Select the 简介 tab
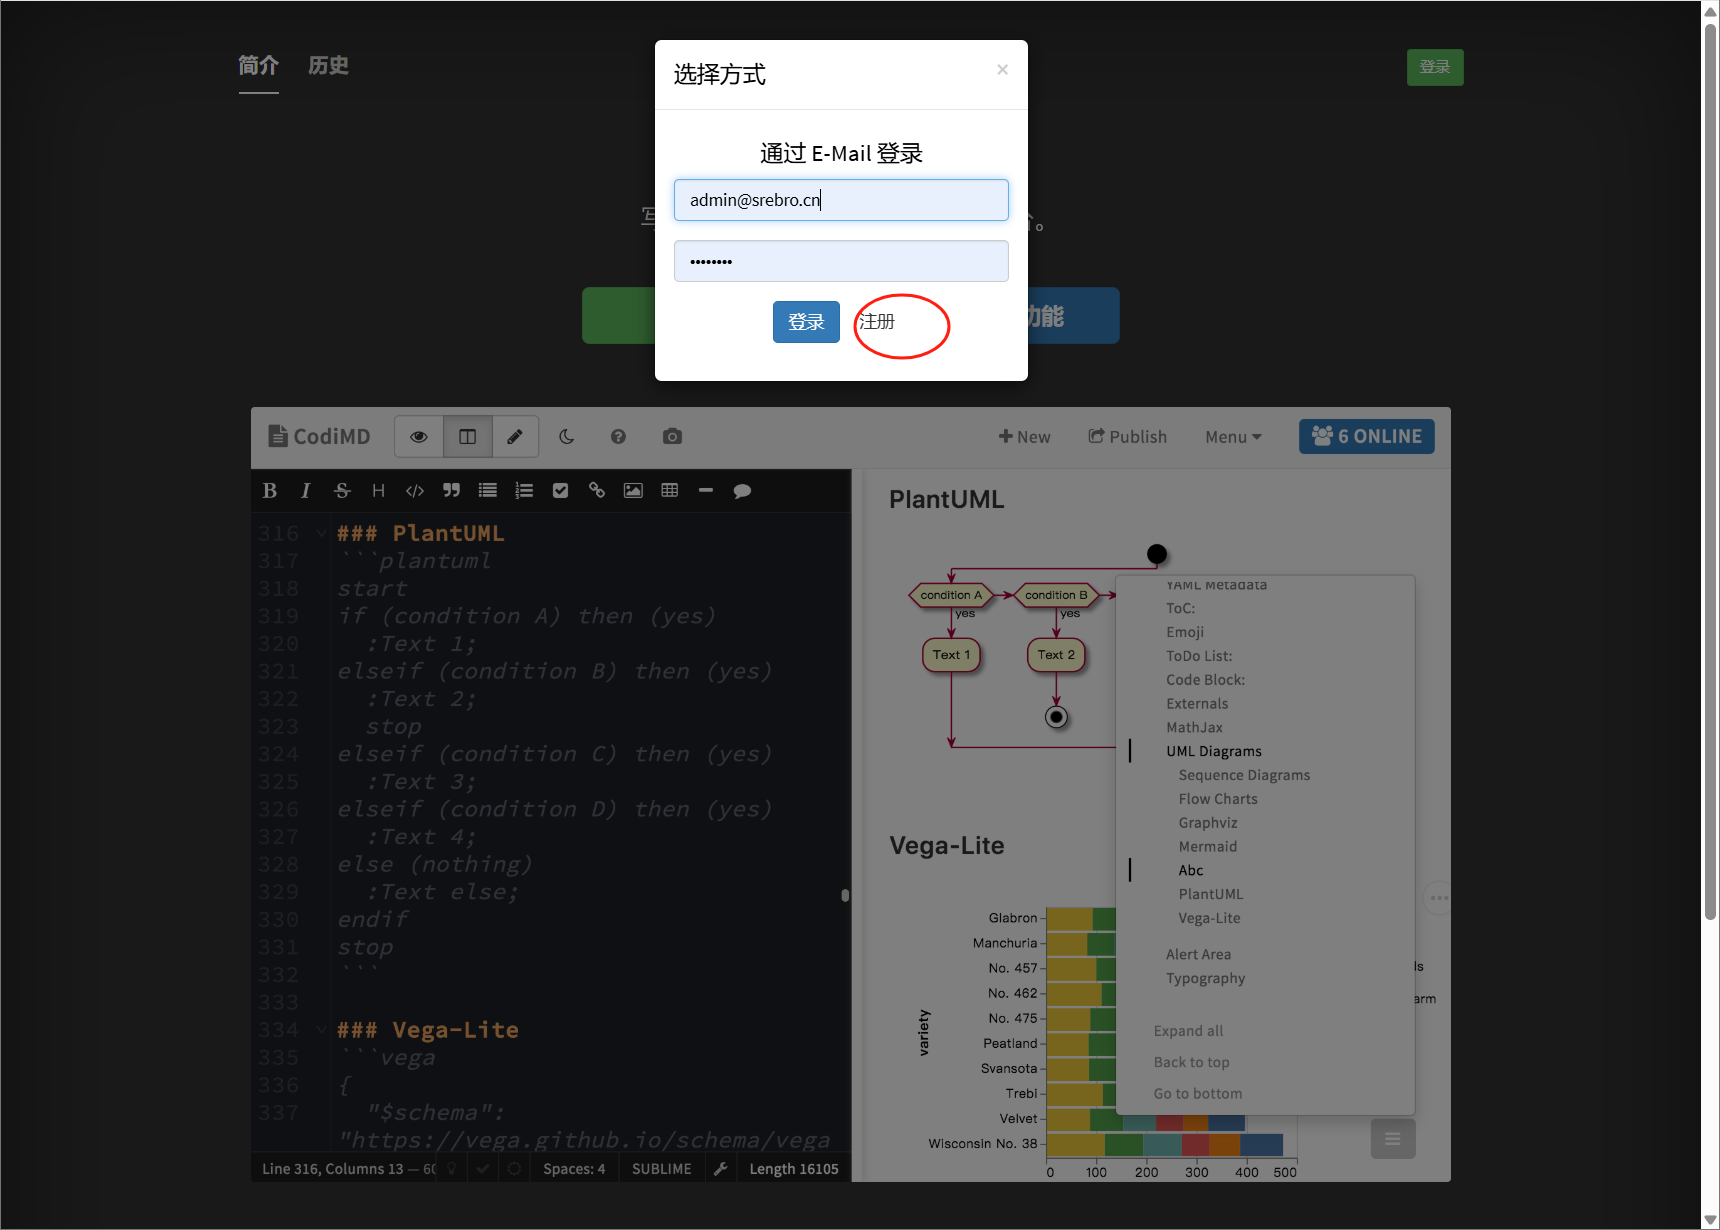The height and width of the screenshot is (1230, 1720). coord(258,66)
